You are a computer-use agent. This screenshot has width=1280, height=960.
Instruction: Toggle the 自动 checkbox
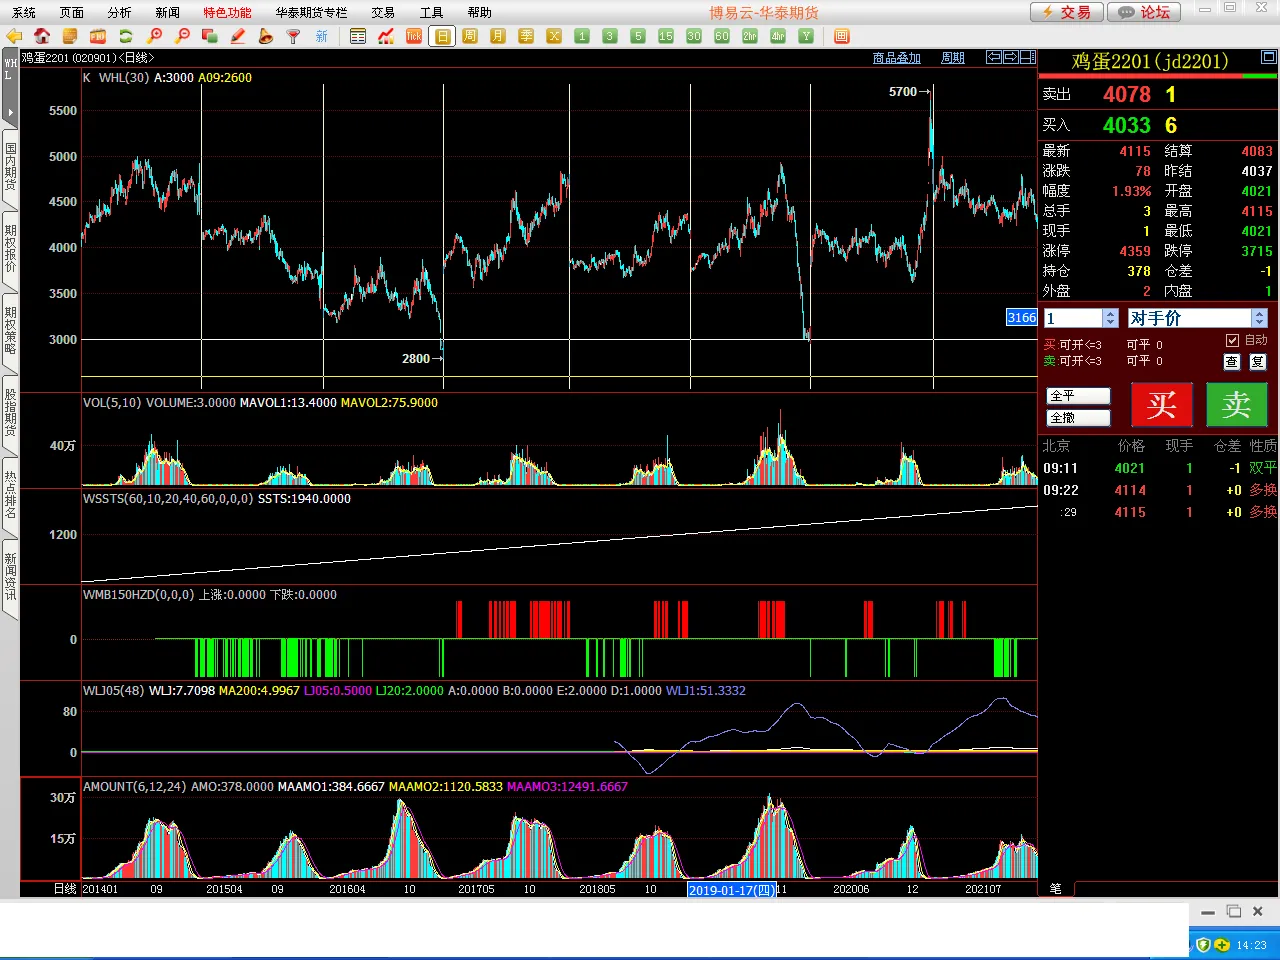point(1232,340)
